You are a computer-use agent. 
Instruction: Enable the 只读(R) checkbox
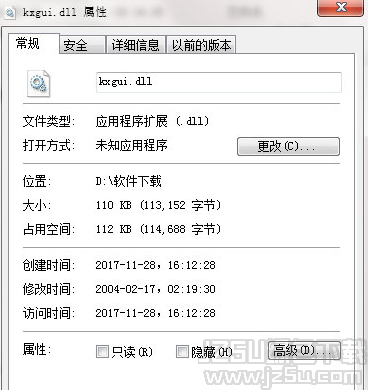click(x=102, y=351)
